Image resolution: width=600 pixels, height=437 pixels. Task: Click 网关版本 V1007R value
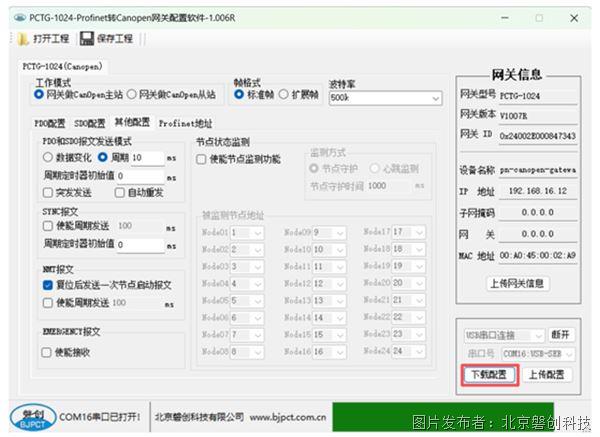[538, 116]
